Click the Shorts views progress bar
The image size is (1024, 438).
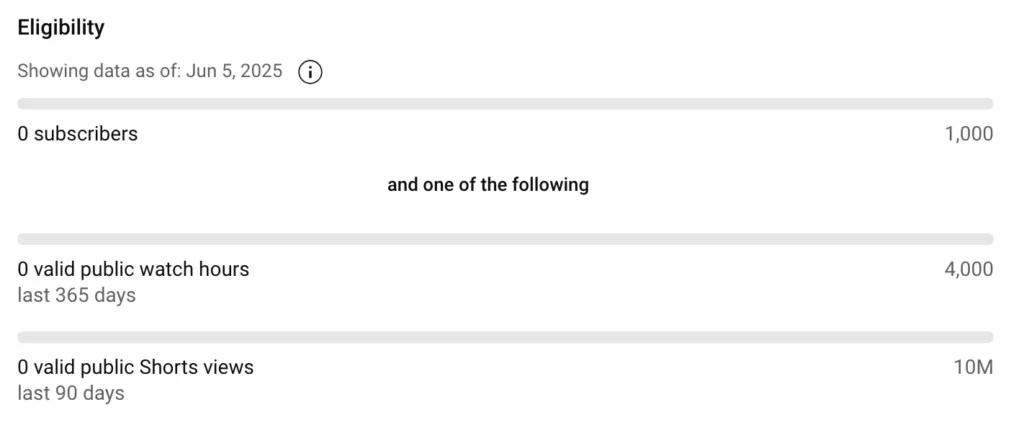[505, 337]
